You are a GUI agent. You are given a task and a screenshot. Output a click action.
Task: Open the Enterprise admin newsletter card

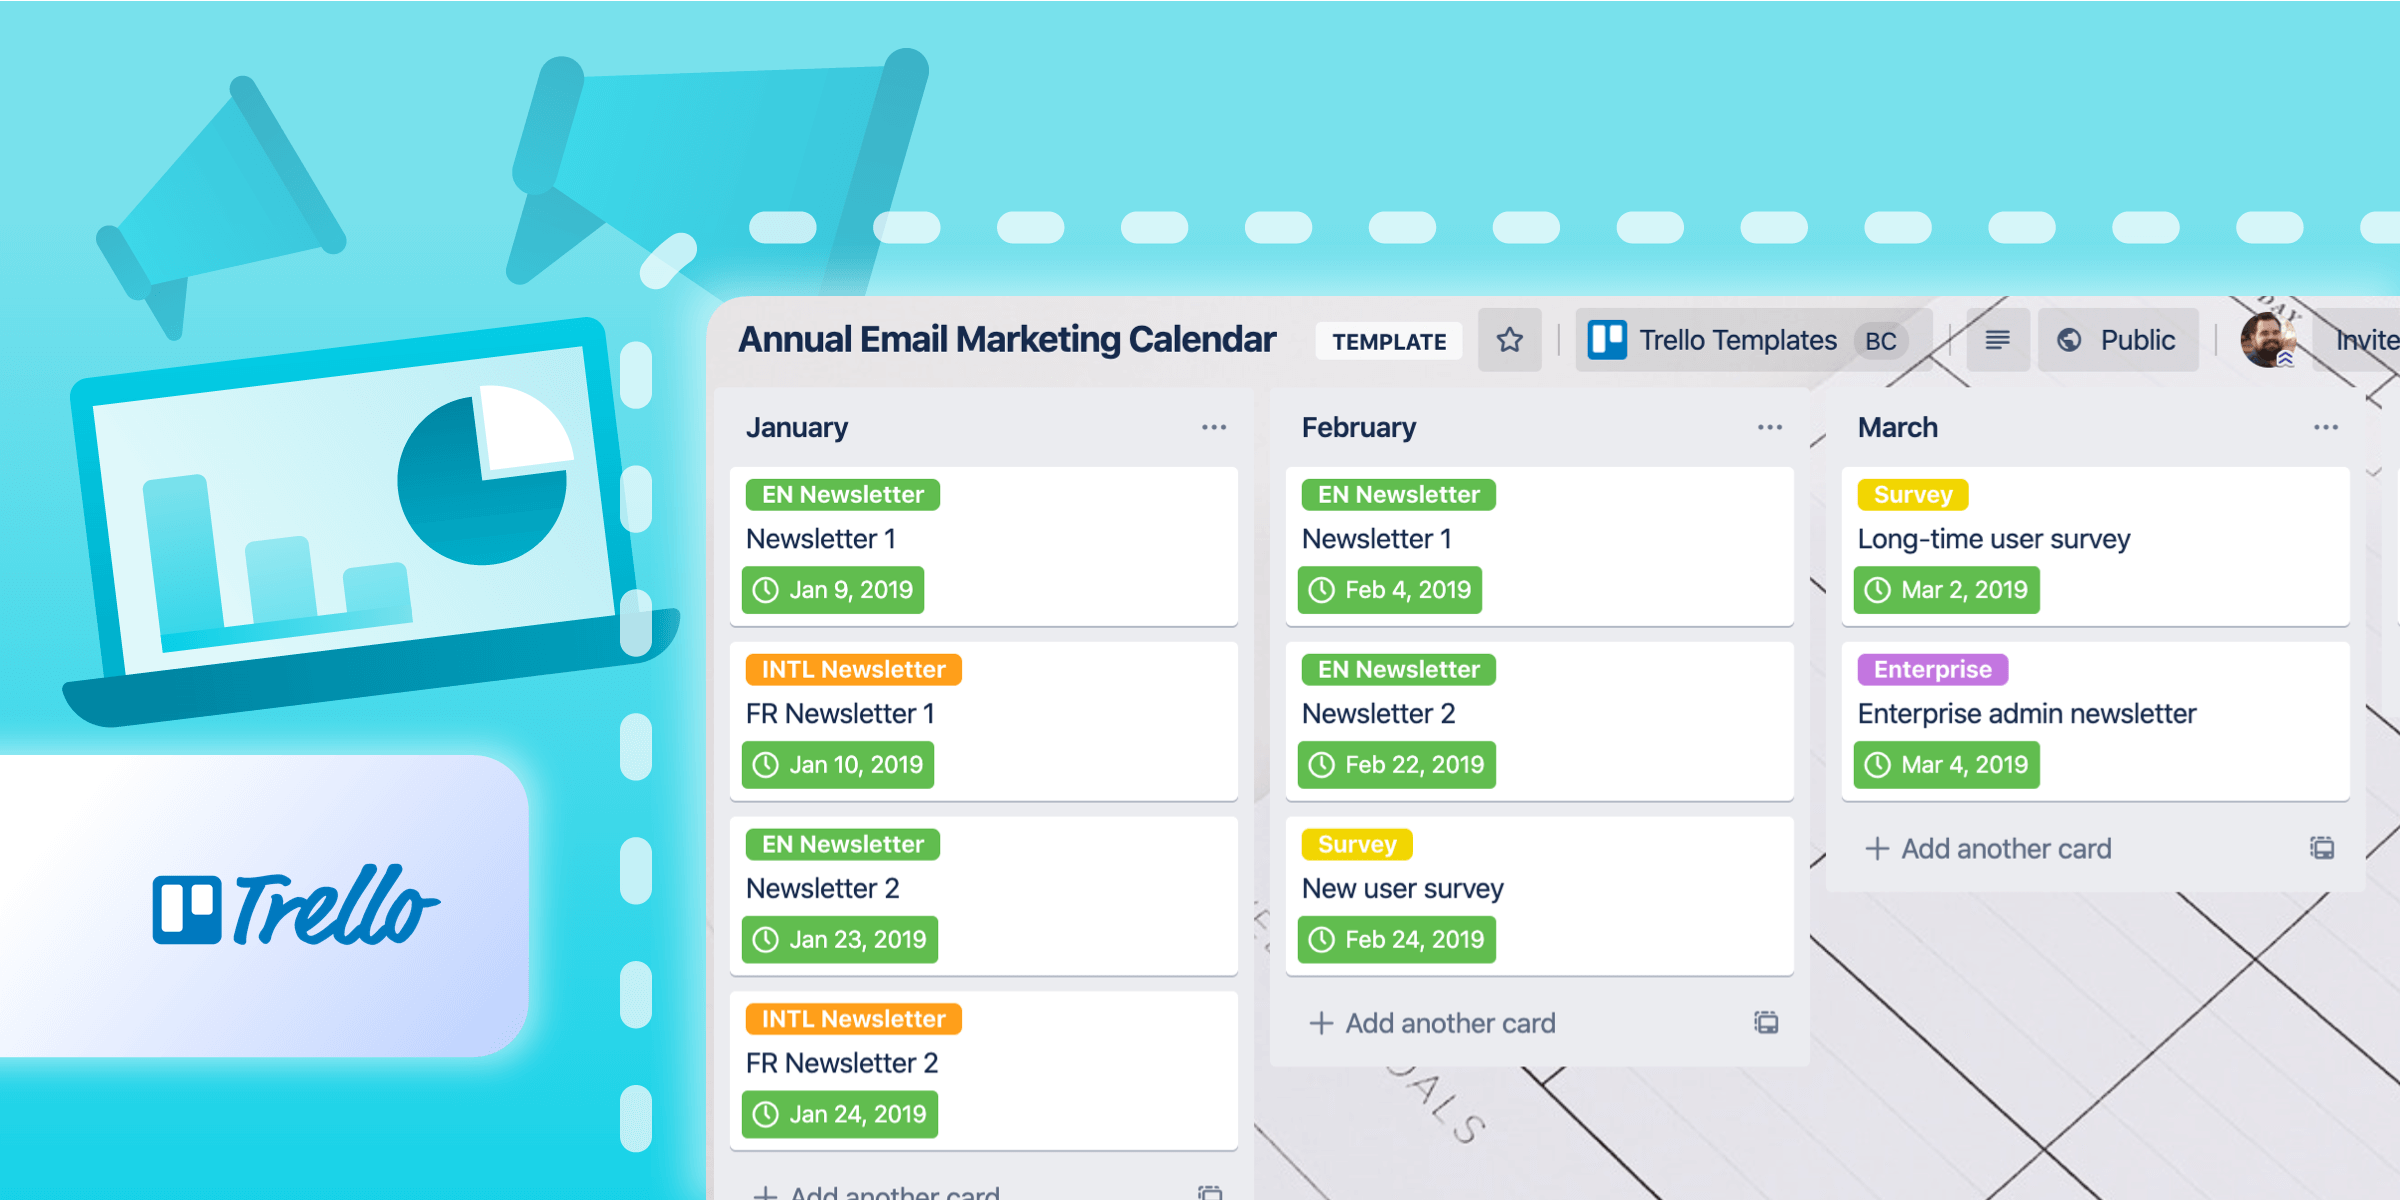click(2096, 721)
